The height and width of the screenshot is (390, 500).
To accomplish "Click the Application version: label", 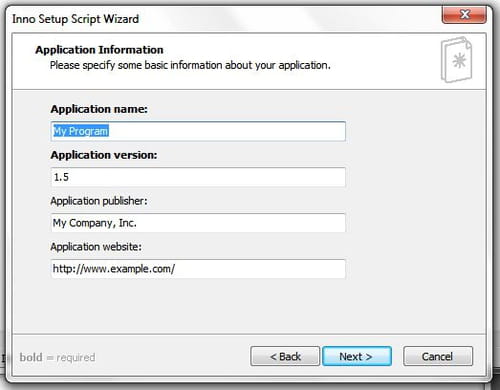I will click(x=104, y=155).
